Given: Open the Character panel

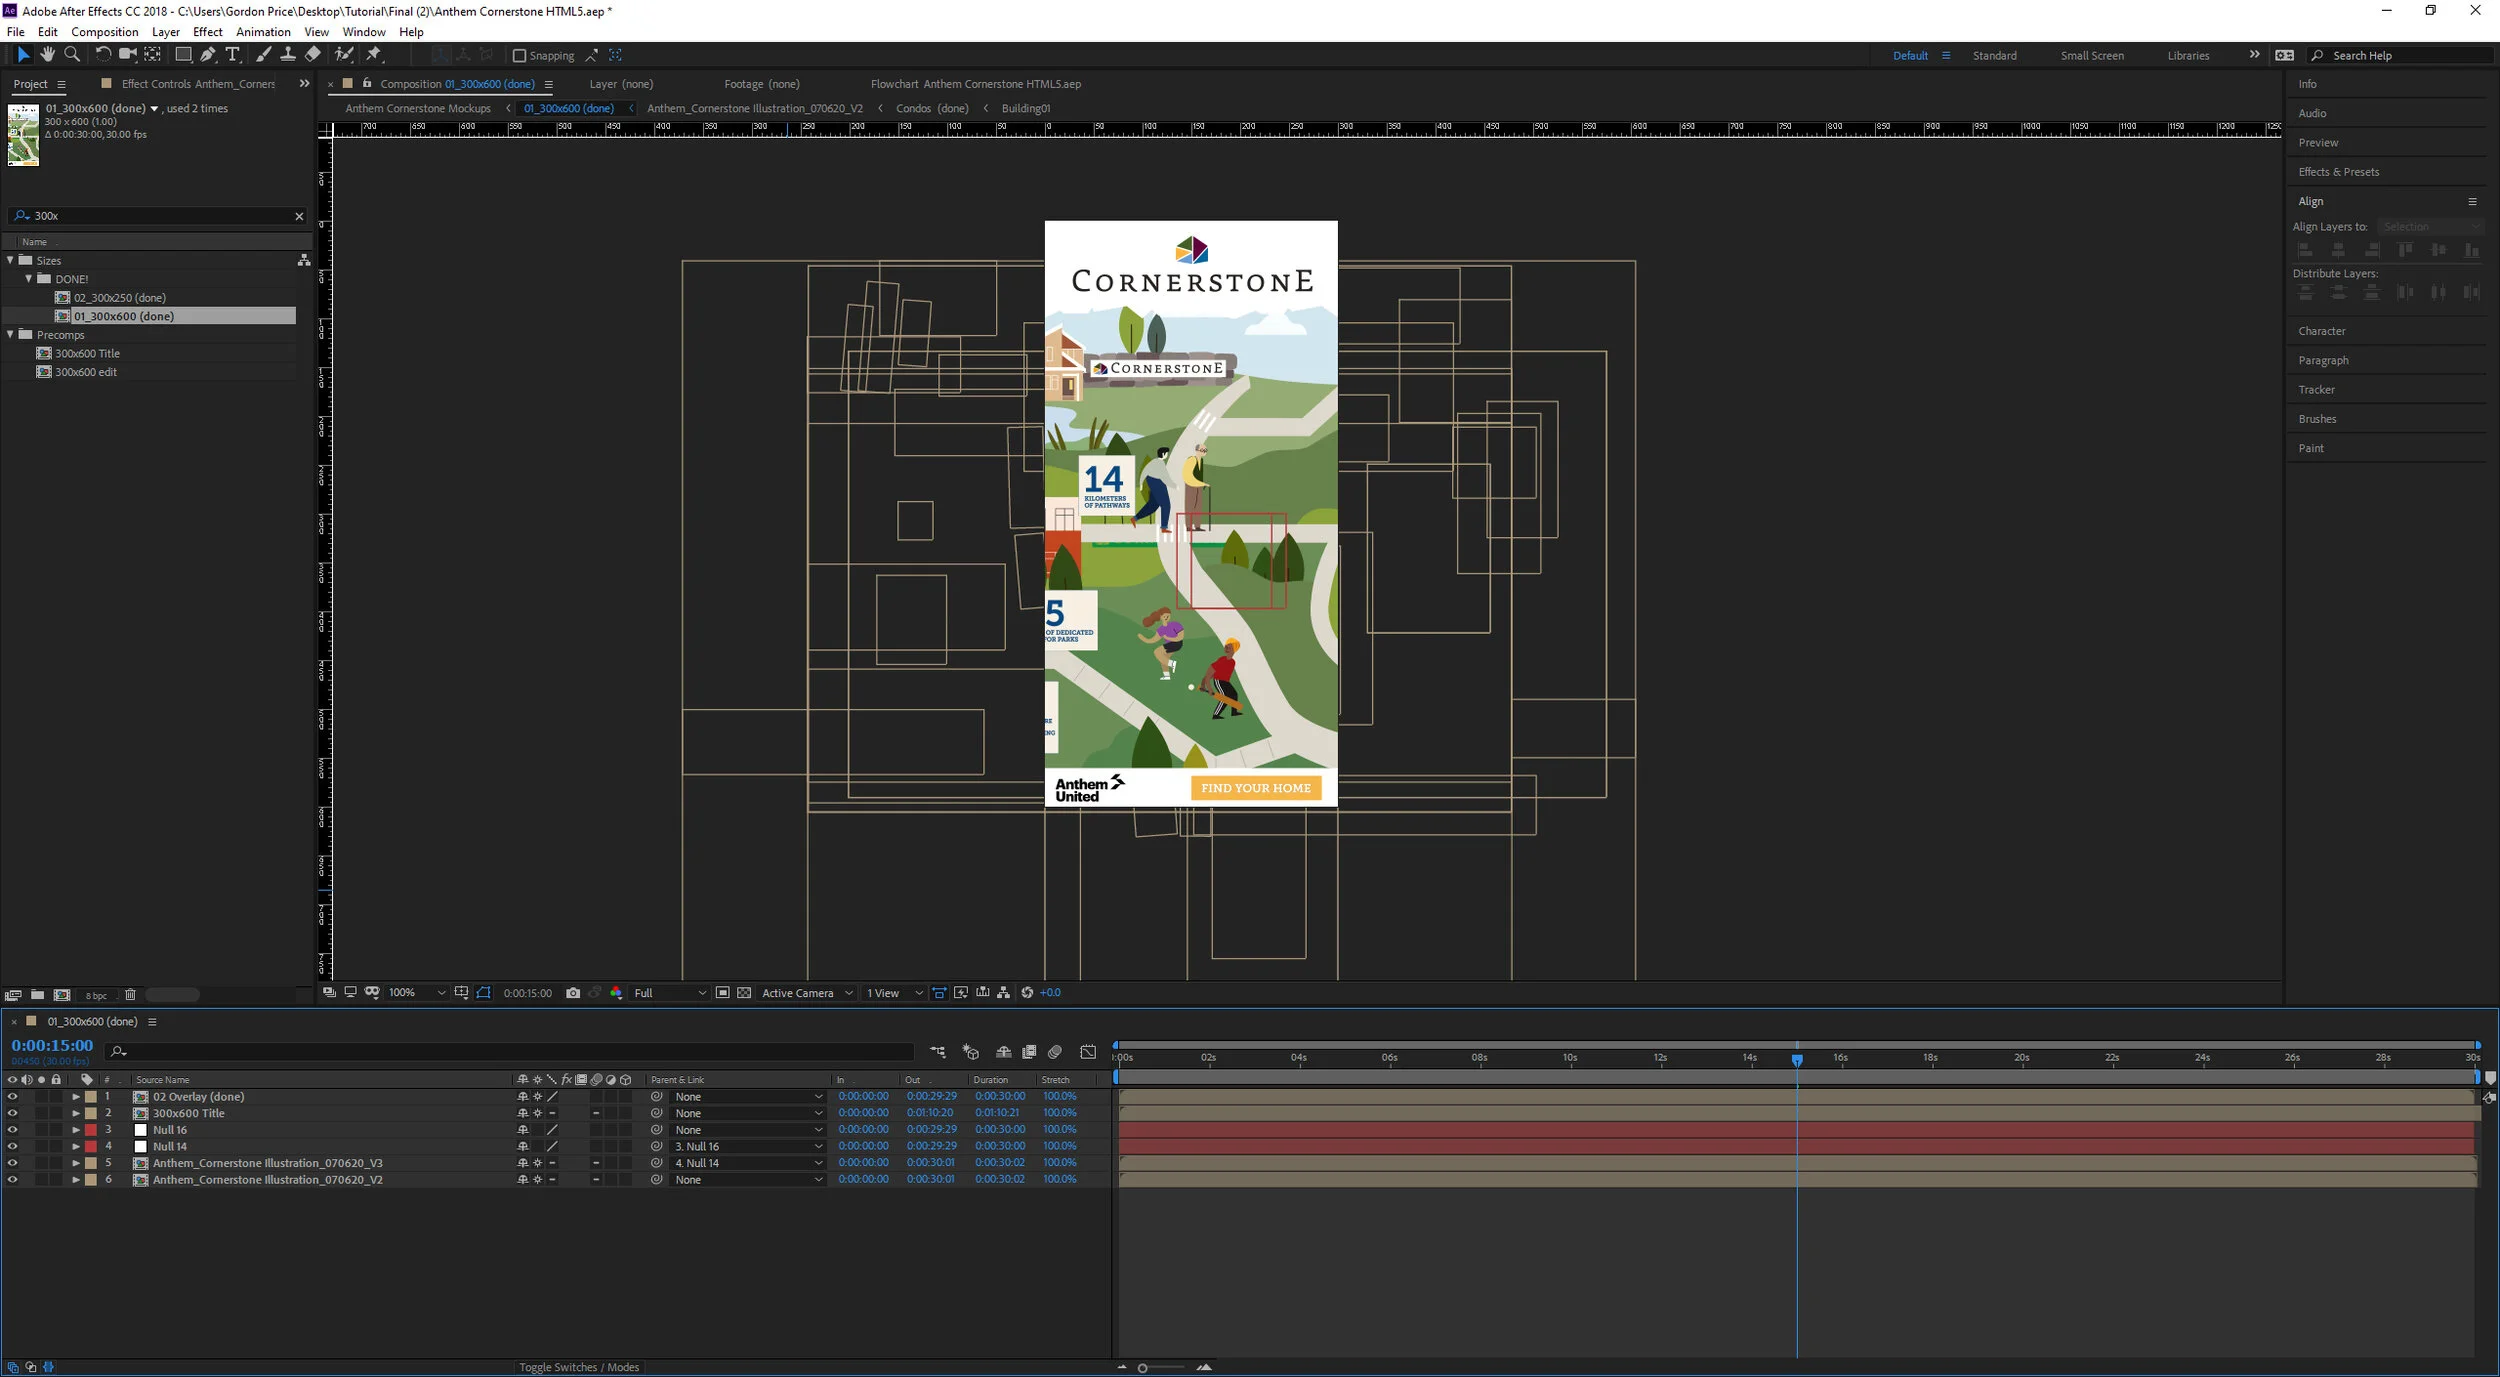Looking at the screenshot, I should pyautogui.click(x=2323, y=330).
